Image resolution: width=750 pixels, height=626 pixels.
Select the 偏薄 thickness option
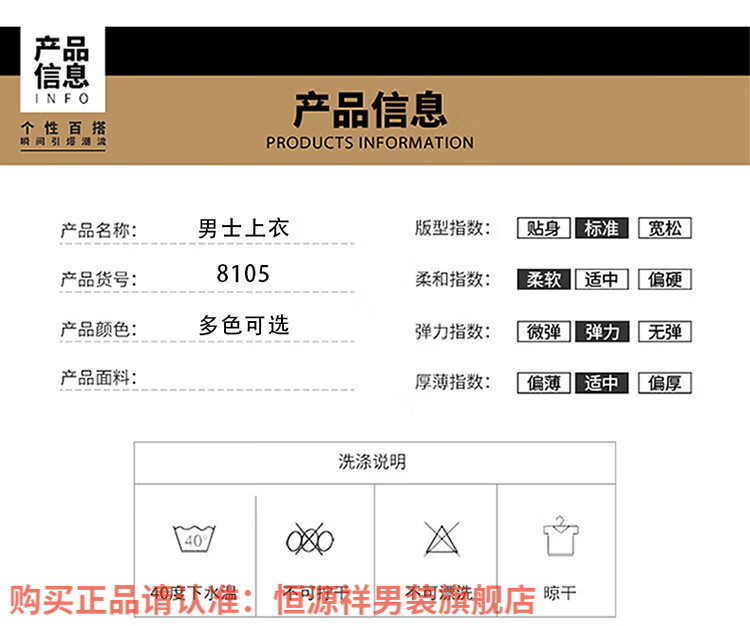tap(544, 383)
